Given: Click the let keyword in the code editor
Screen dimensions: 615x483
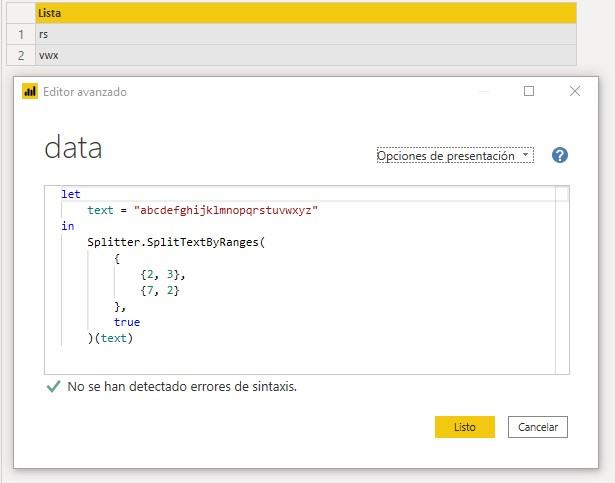Looking at the screenshot, I should pos(70,194).
